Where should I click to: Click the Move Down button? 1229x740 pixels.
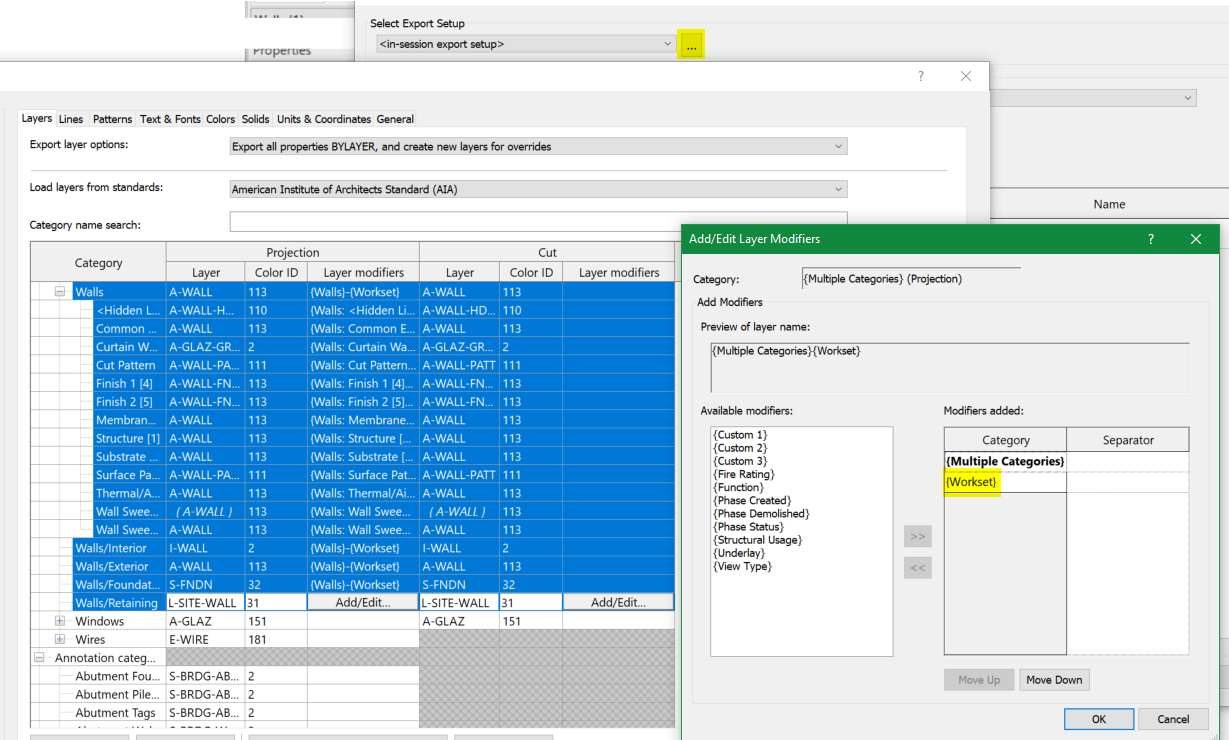pos(1054,680)
